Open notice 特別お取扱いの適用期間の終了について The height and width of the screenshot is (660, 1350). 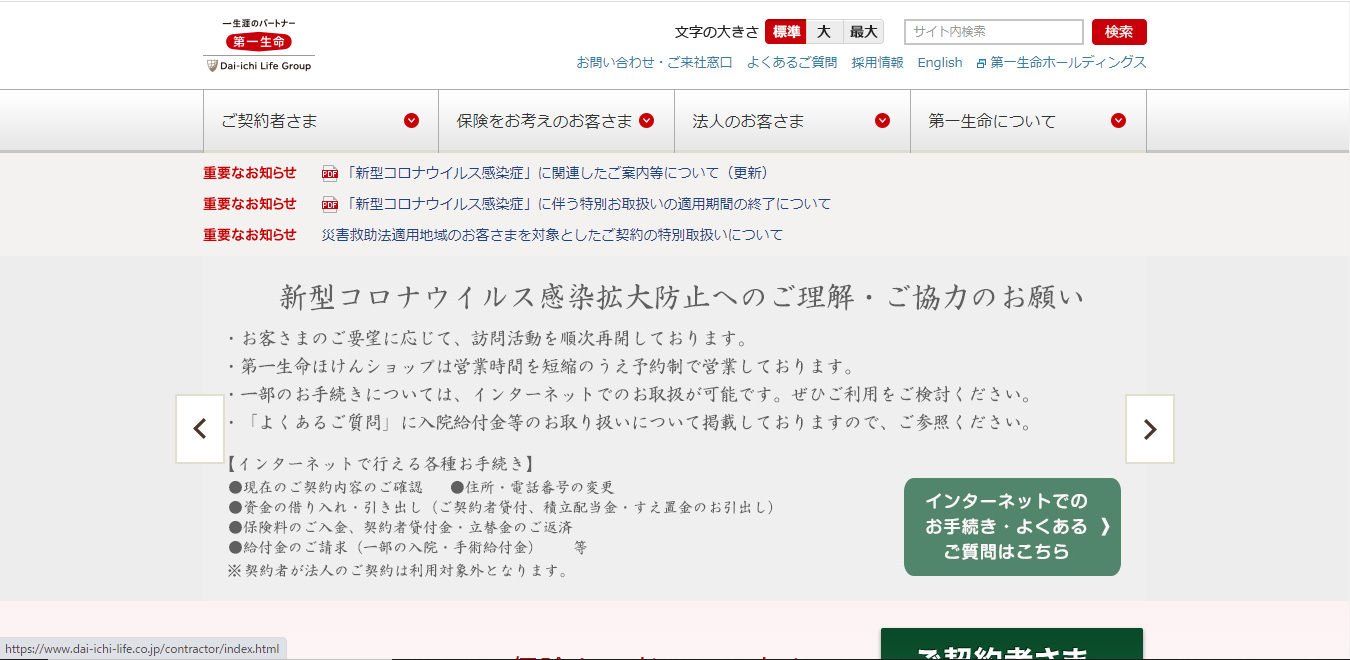[x=587, y=204]
